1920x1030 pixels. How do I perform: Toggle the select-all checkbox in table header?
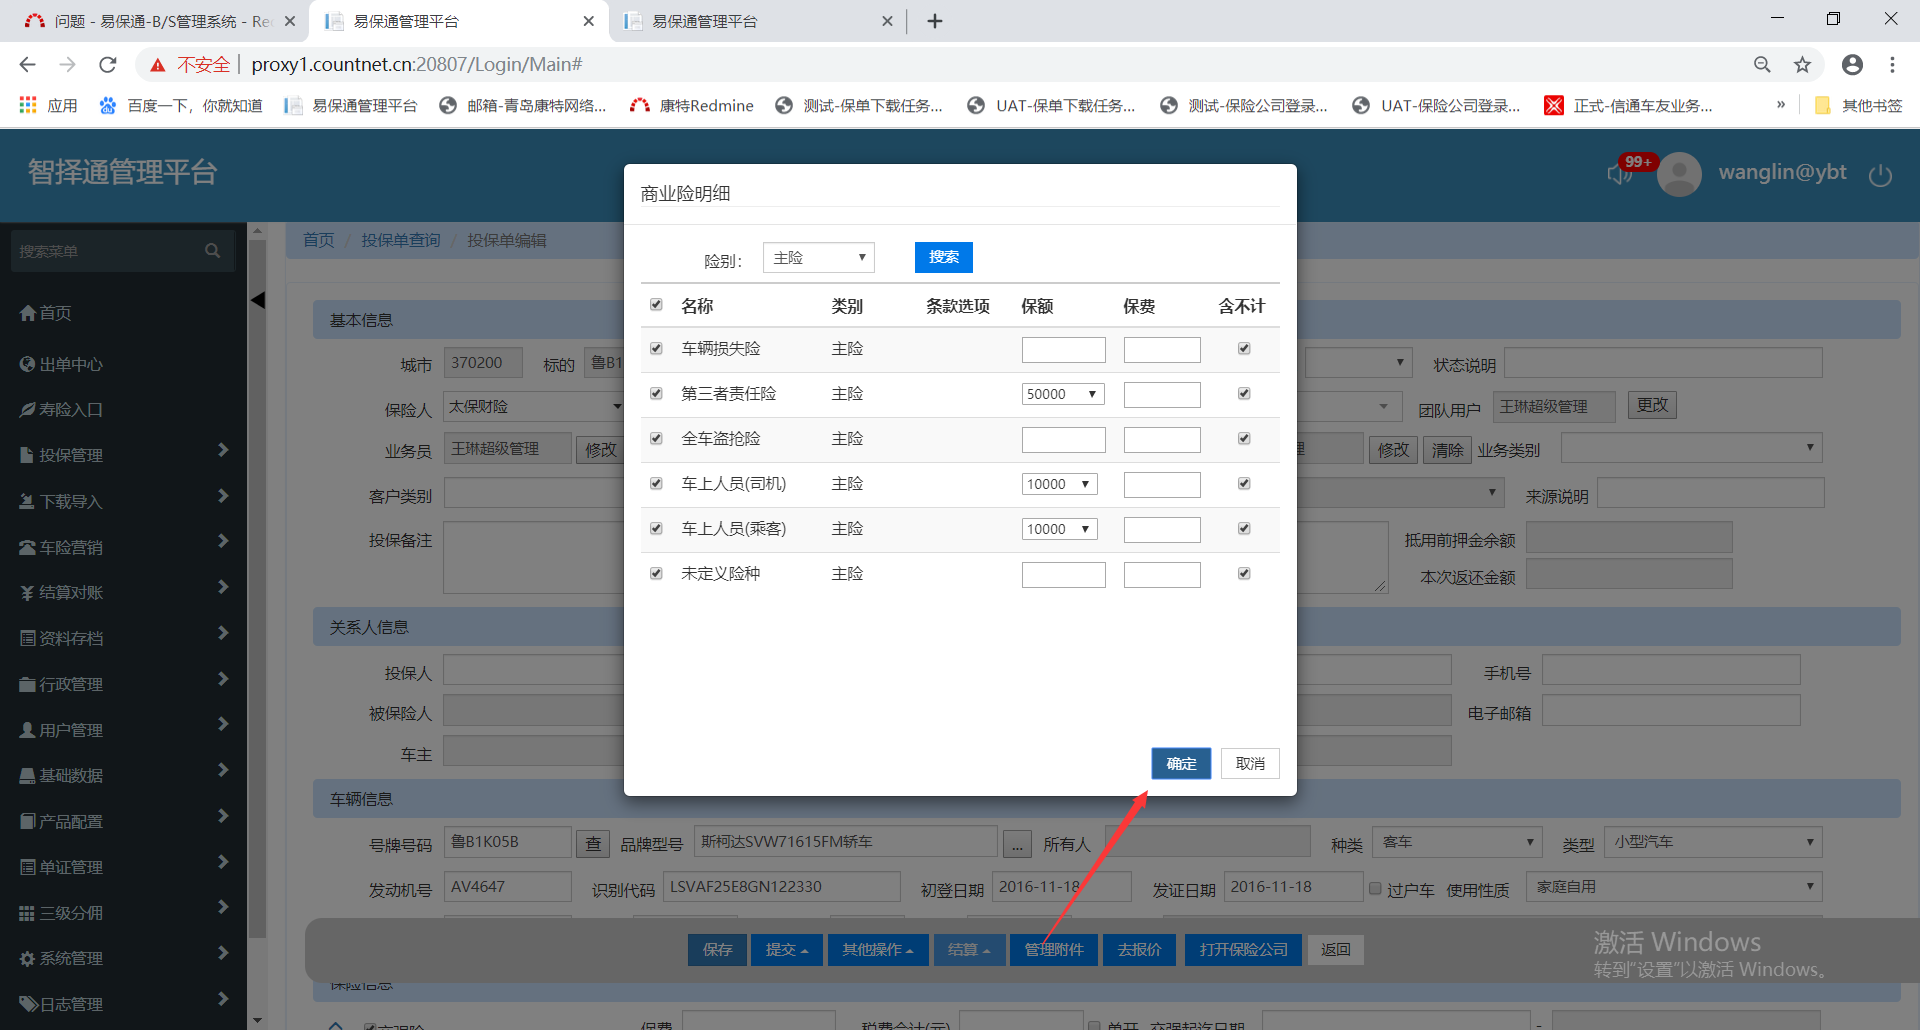point(656,305)
